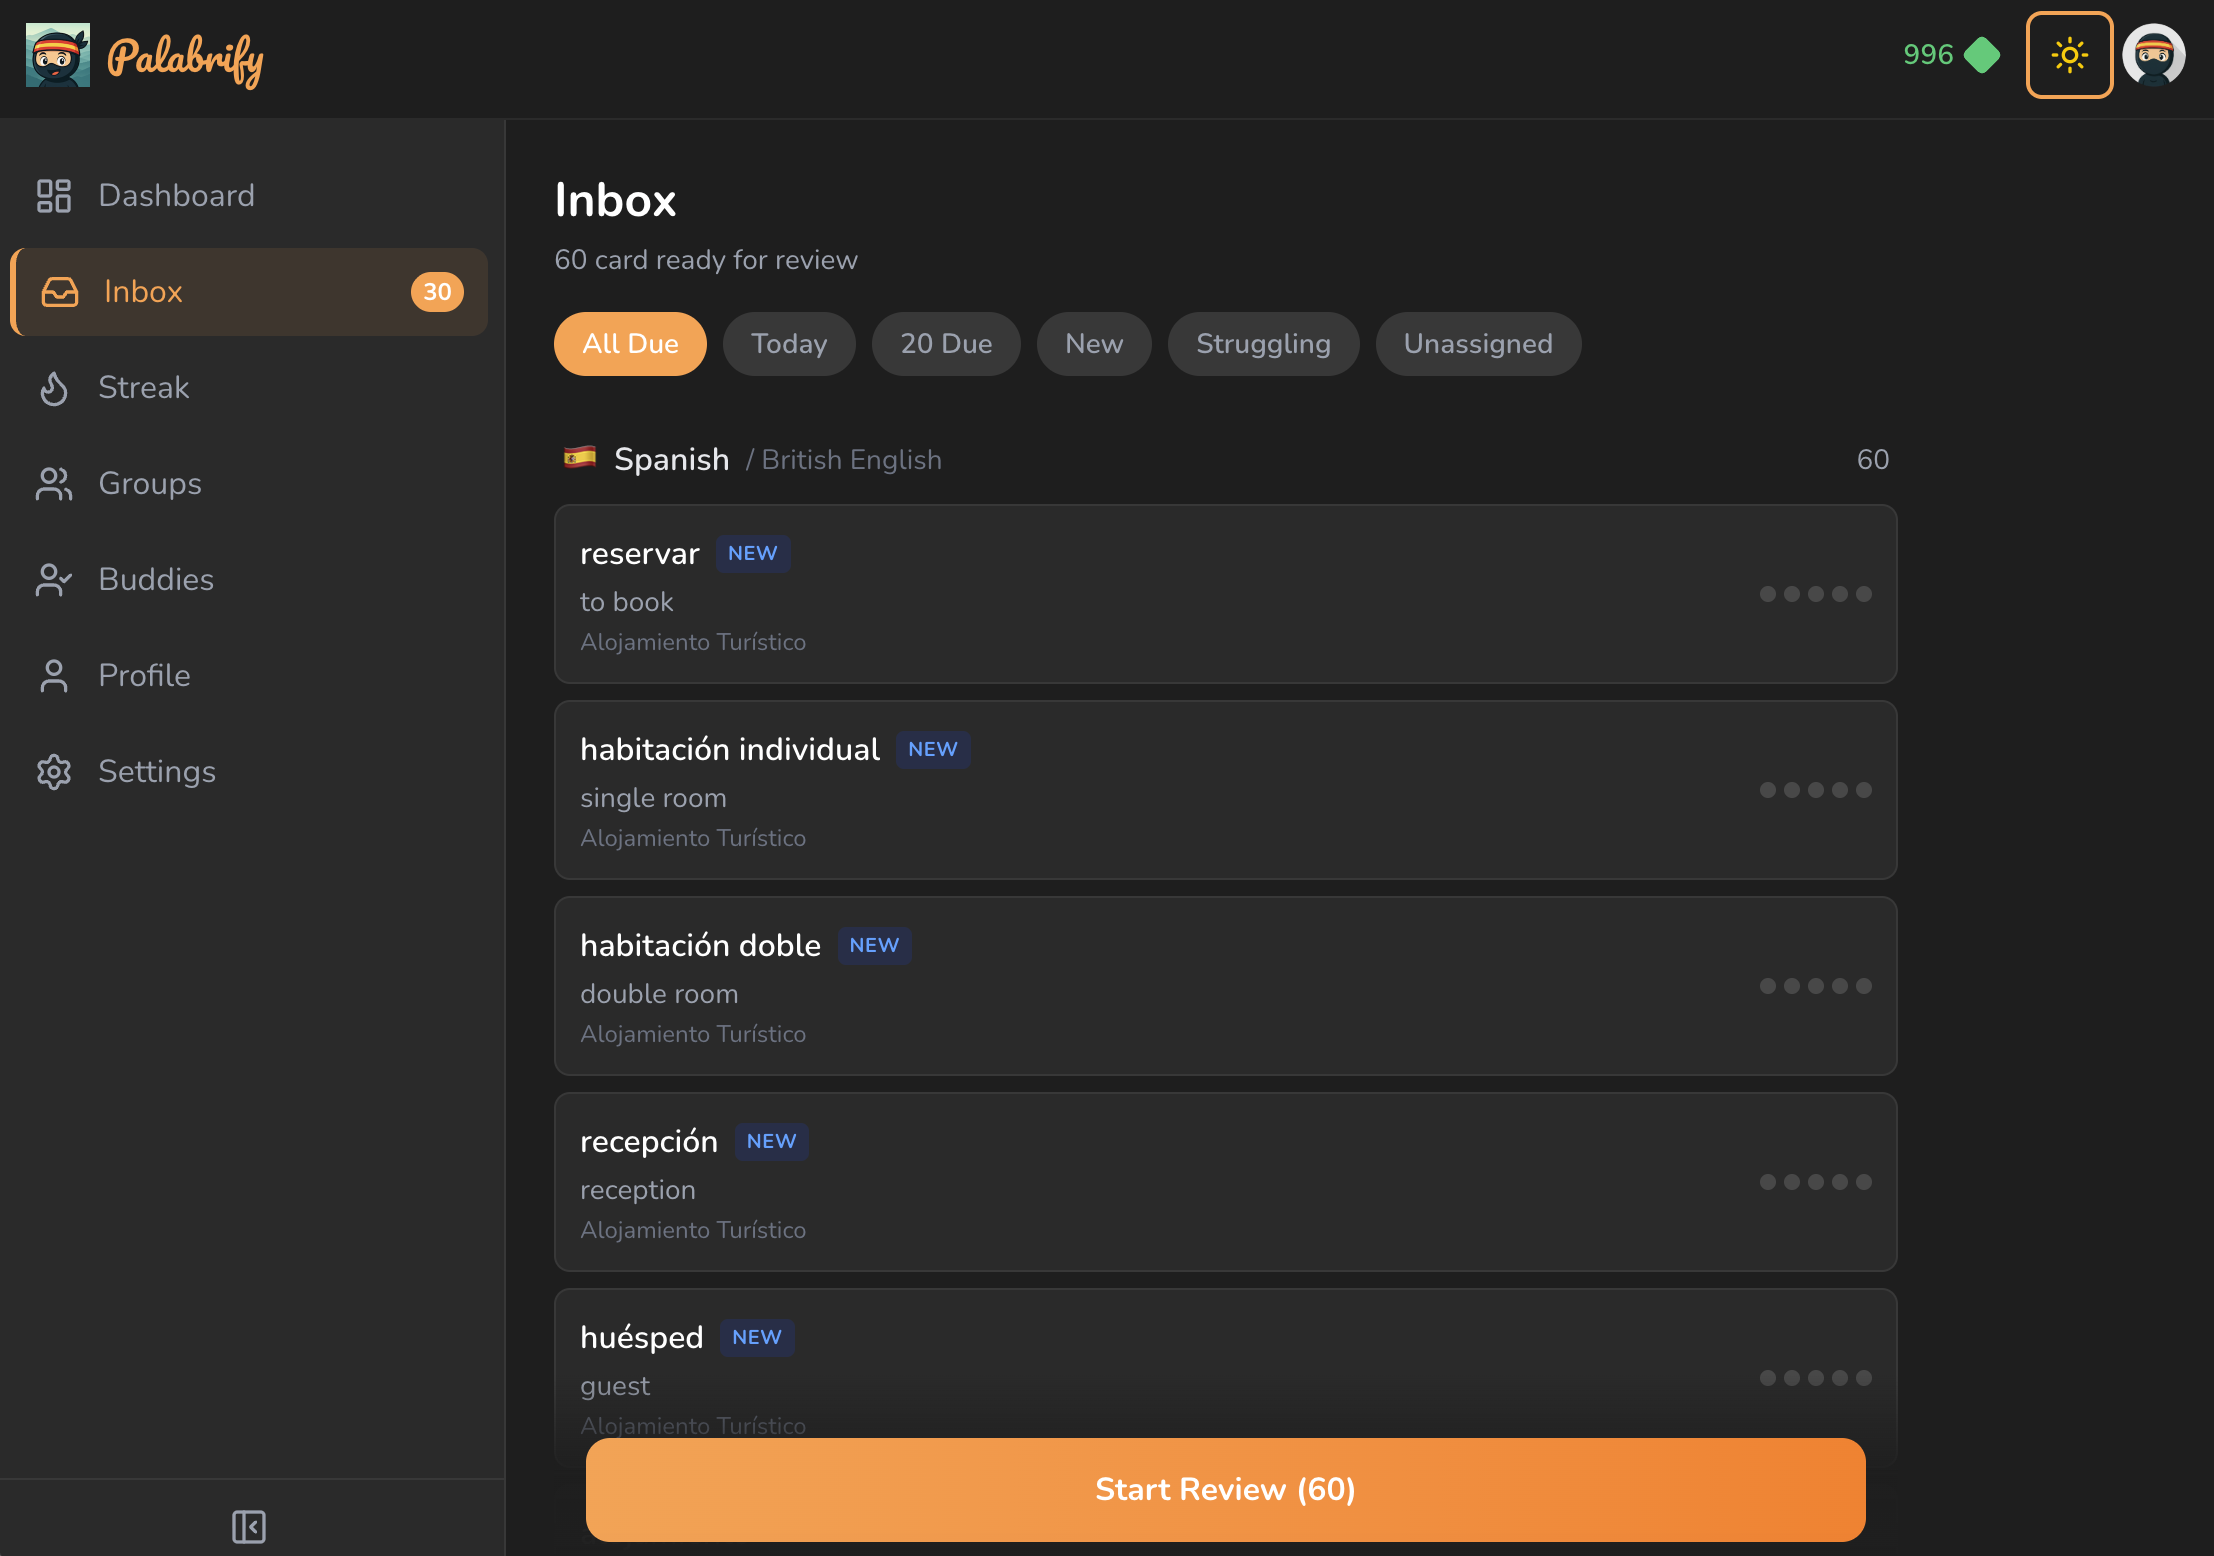Click the NEW badge on habitación individual
This screenshot has height=1556, width=2214.
pyautogui.click(x=932, y=749)
